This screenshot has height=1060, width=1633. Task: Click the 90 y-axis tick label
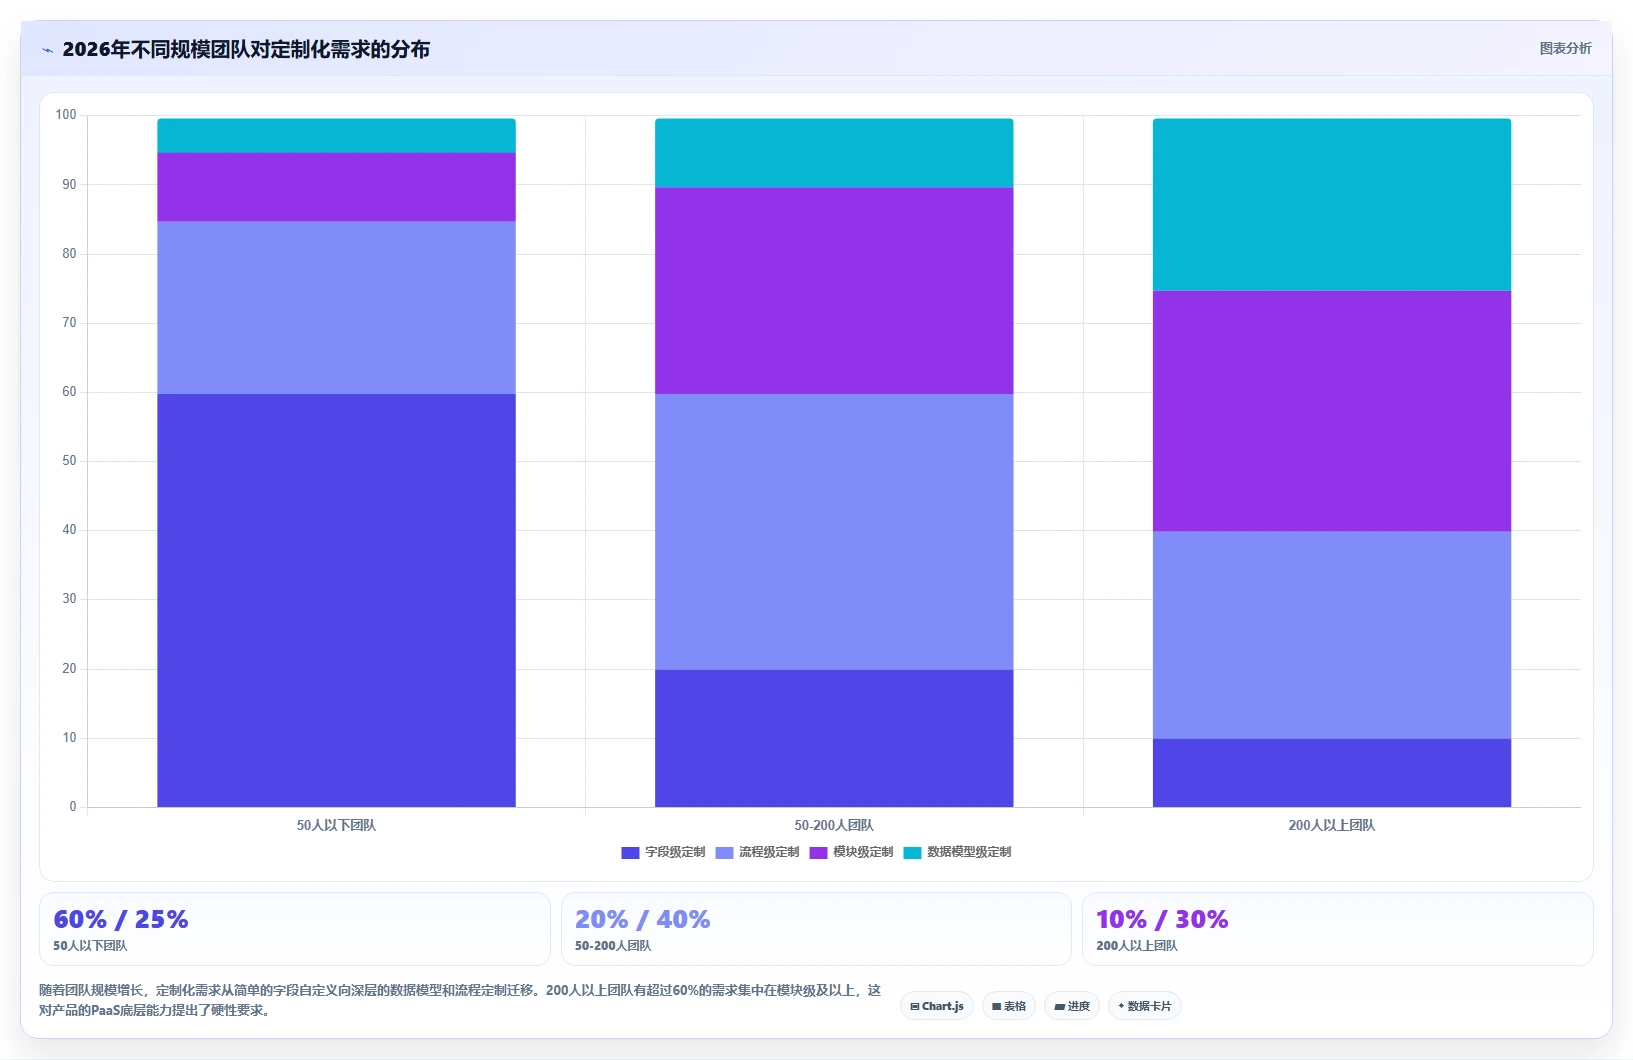[69, 185]
